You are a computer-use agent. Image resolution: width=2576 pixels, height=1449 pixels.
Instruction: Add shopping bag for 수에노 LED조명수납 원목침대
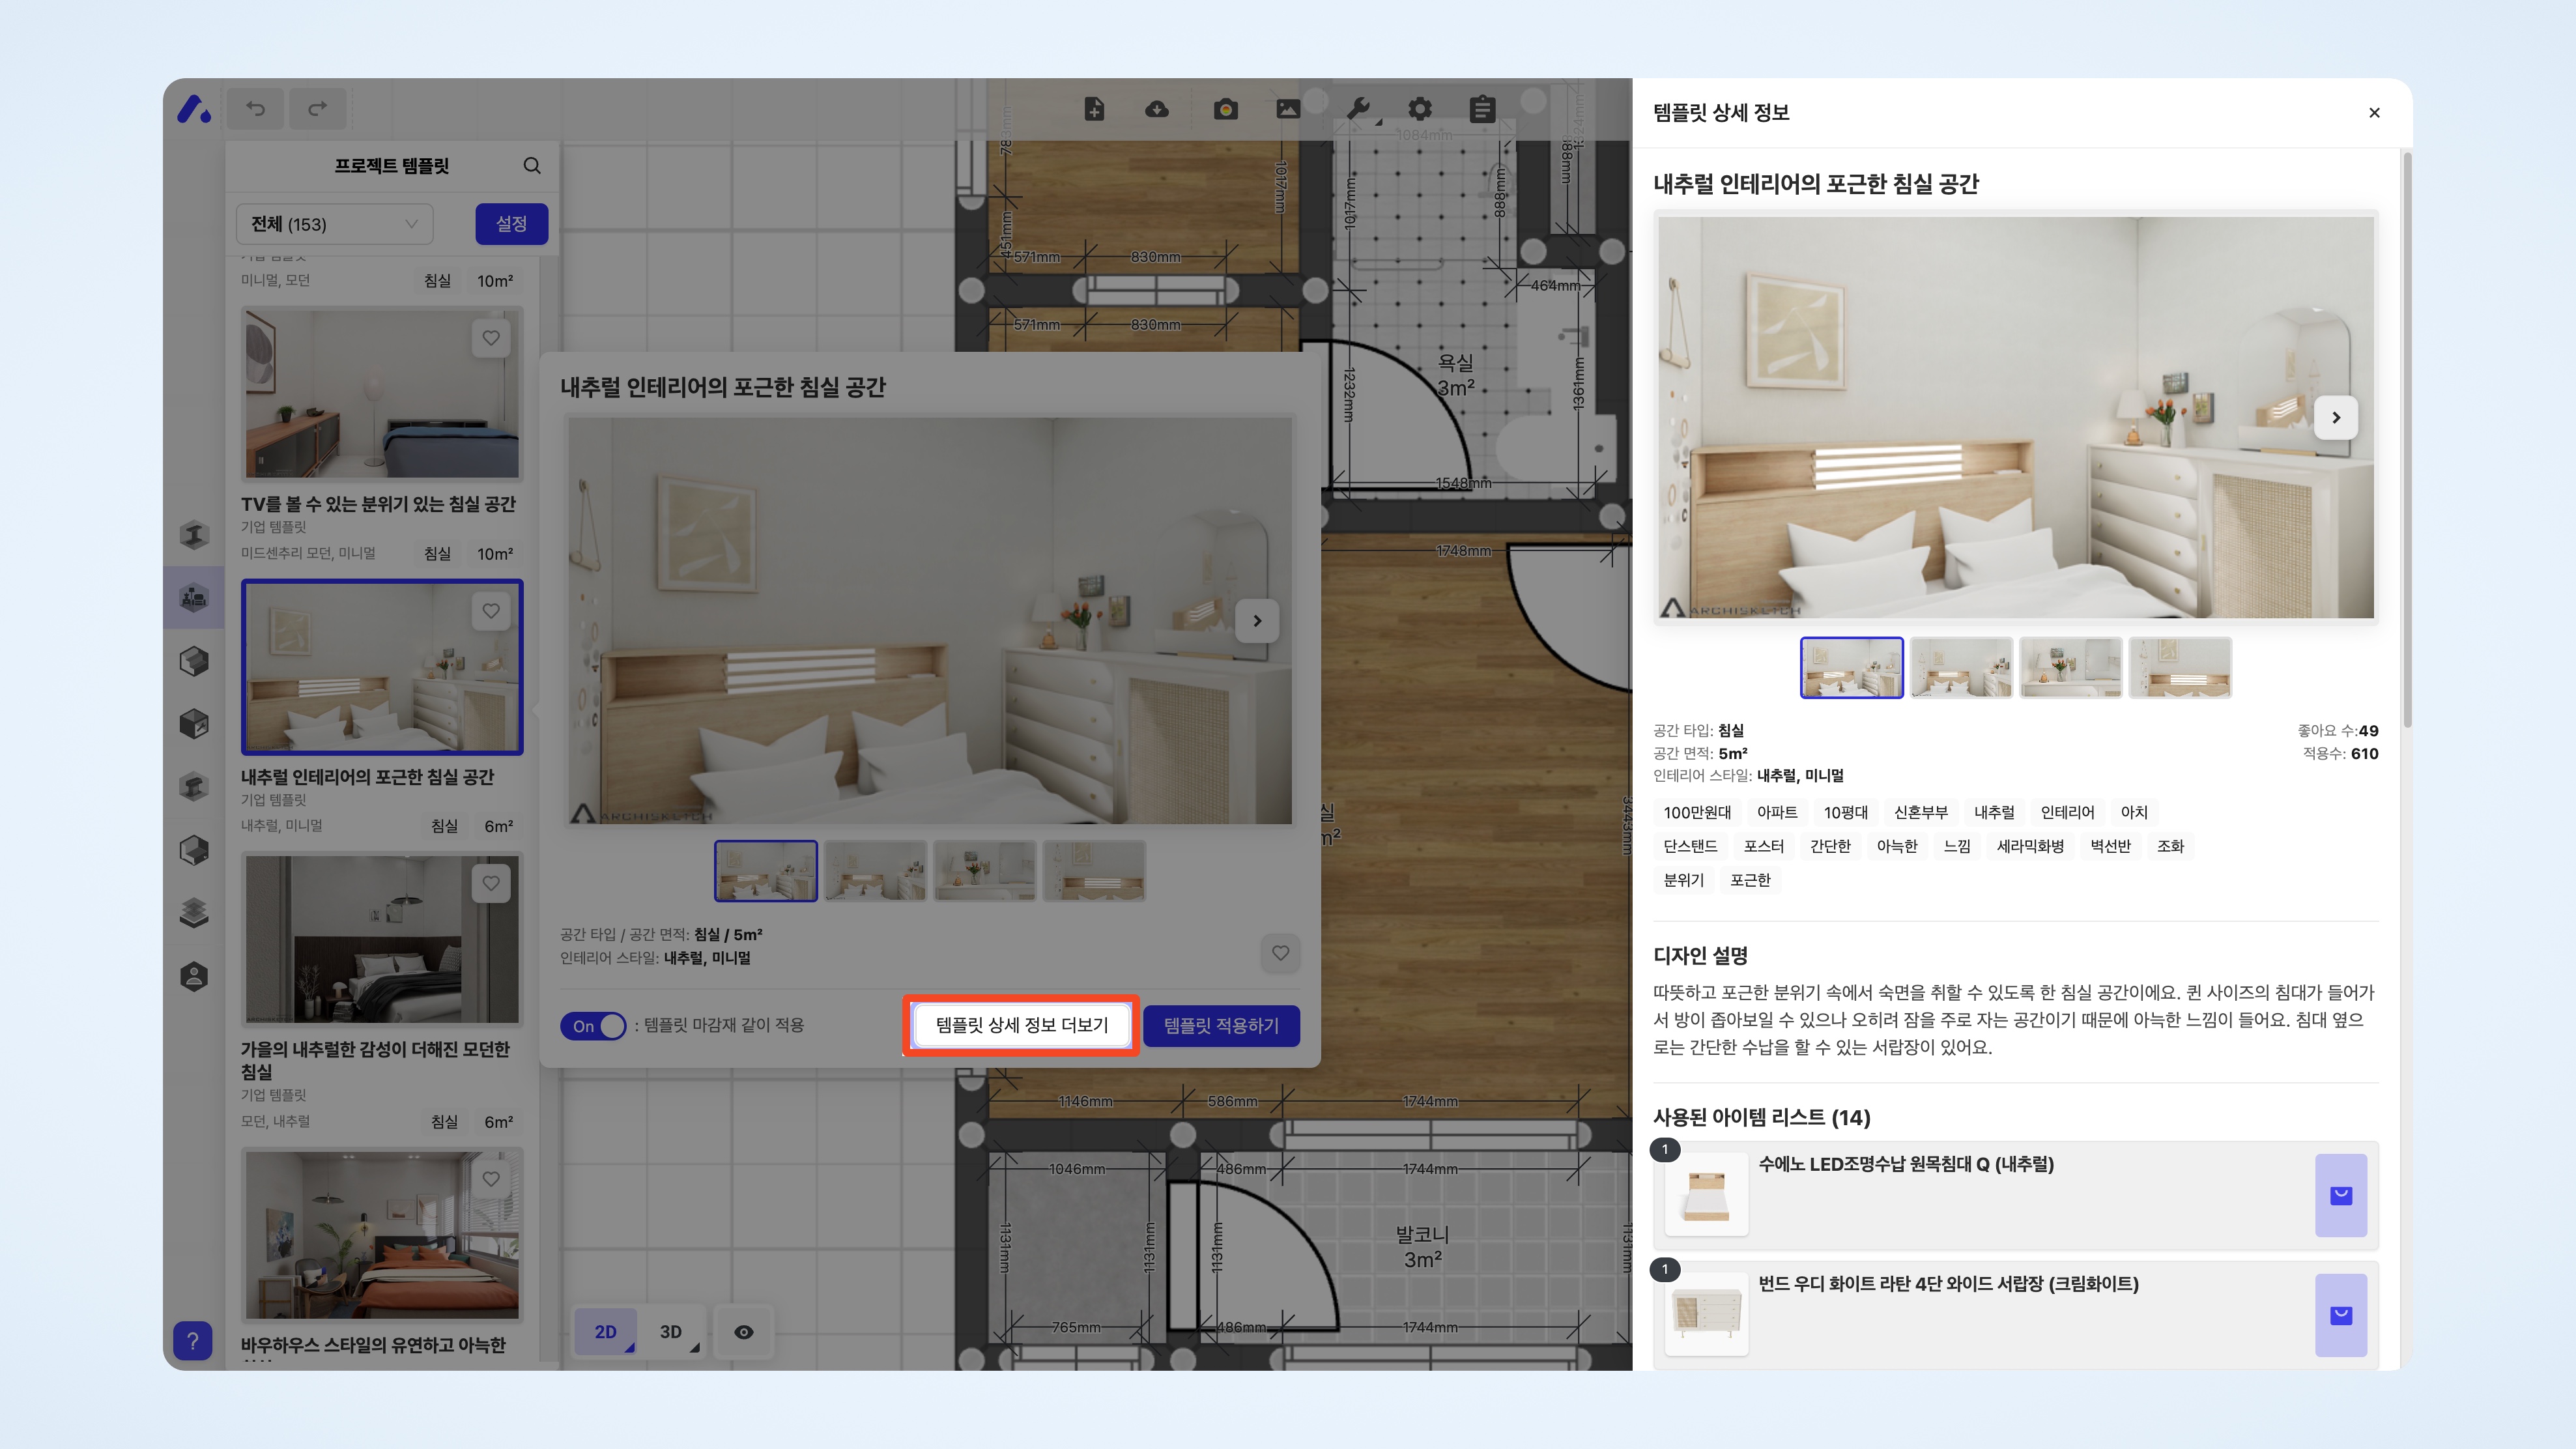click(2340, 1195)
